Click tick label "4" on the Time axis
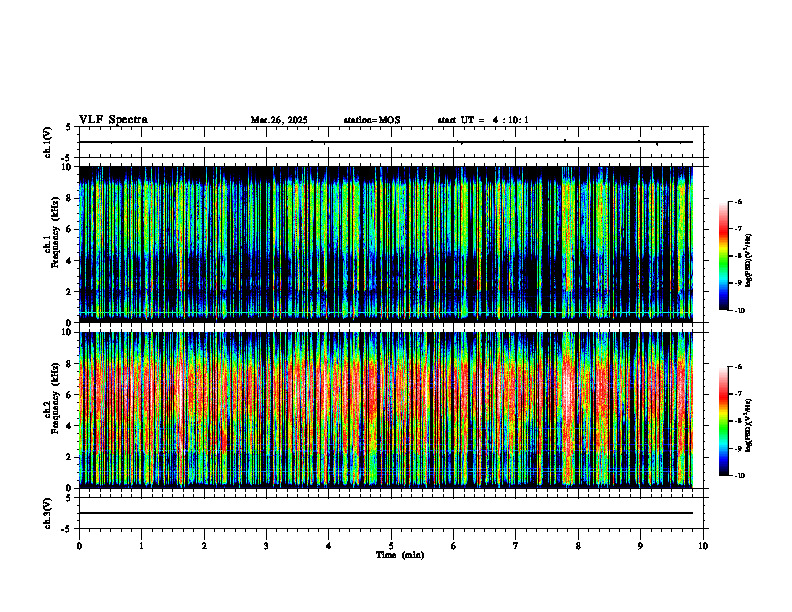The height and width of the screenshot is (612, 792). 329,546
